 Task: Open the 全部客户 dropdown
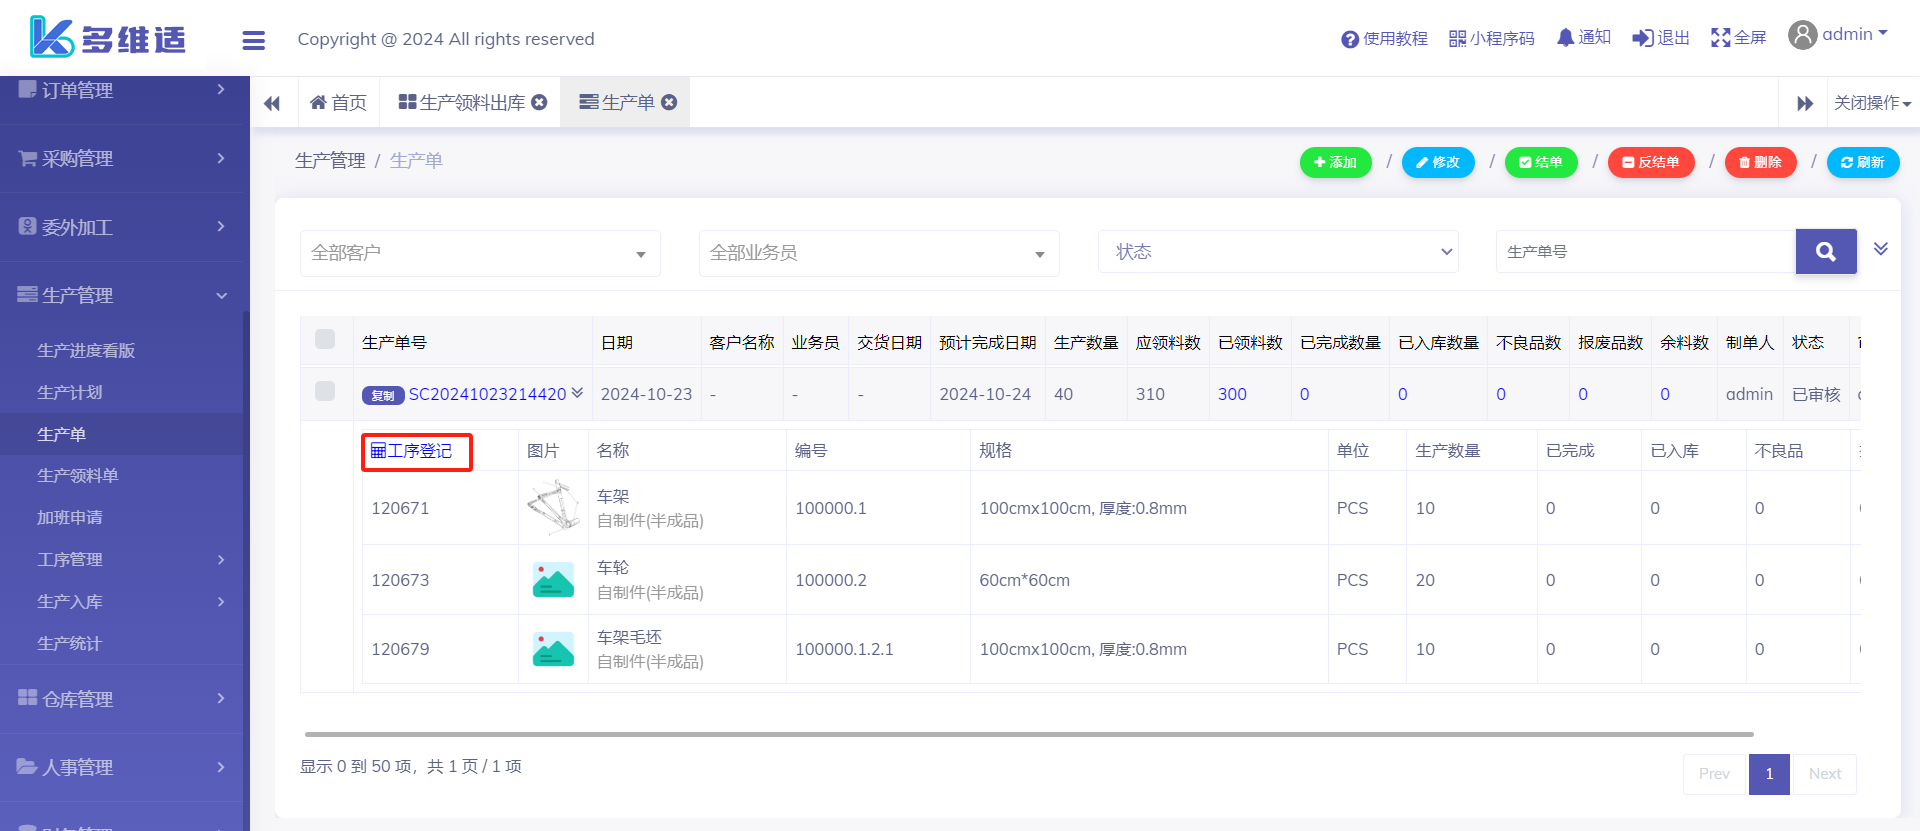[x=480, y=253]
